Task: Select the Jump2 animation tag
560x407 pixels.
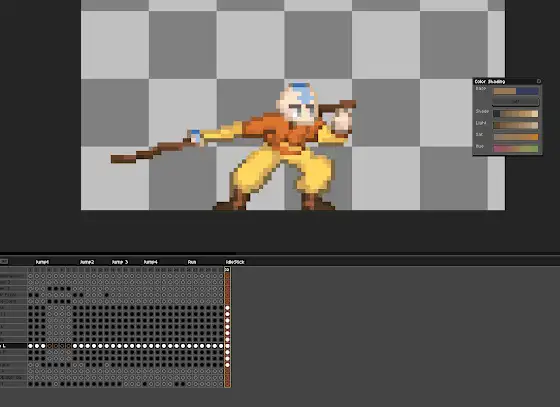Action: click(x=87, y=262)
